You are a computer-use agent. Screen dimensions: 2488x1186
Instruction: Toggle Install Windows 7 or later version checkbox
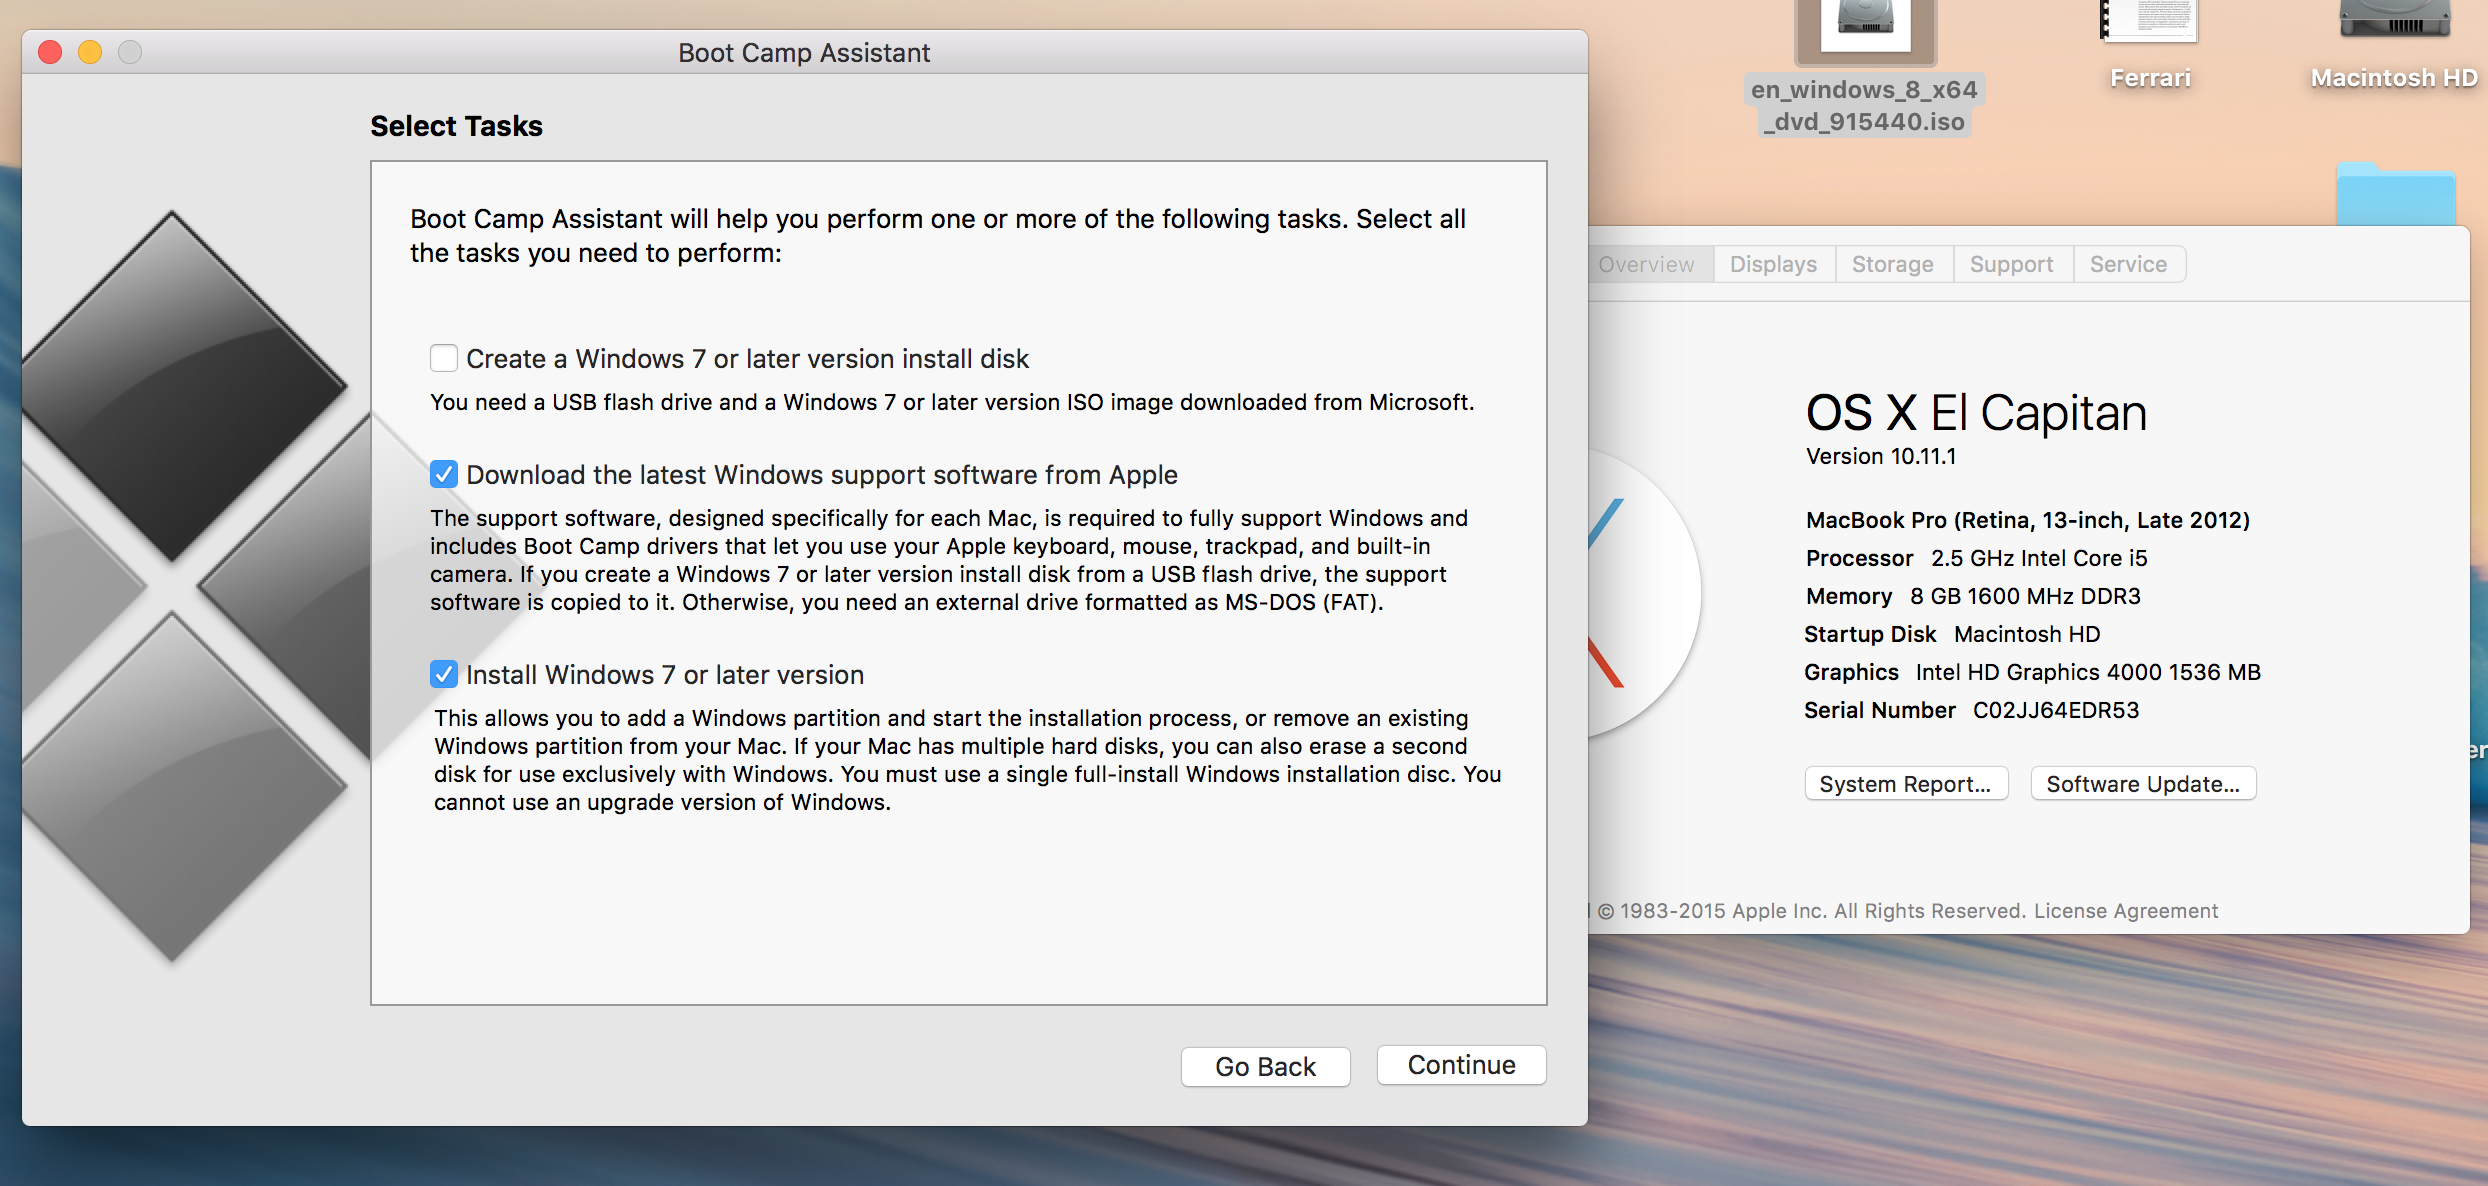tap(444, 674)
